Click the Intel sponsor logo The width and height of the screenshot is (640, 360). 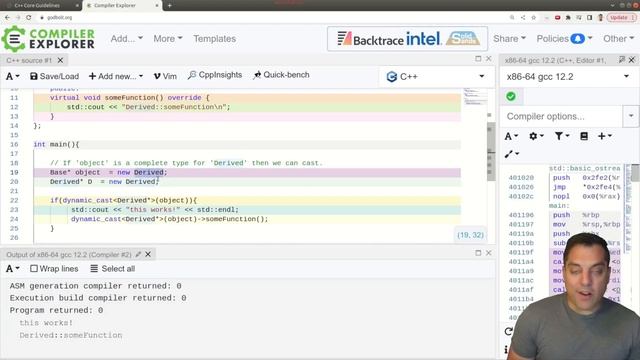click(x=424, y=39)
